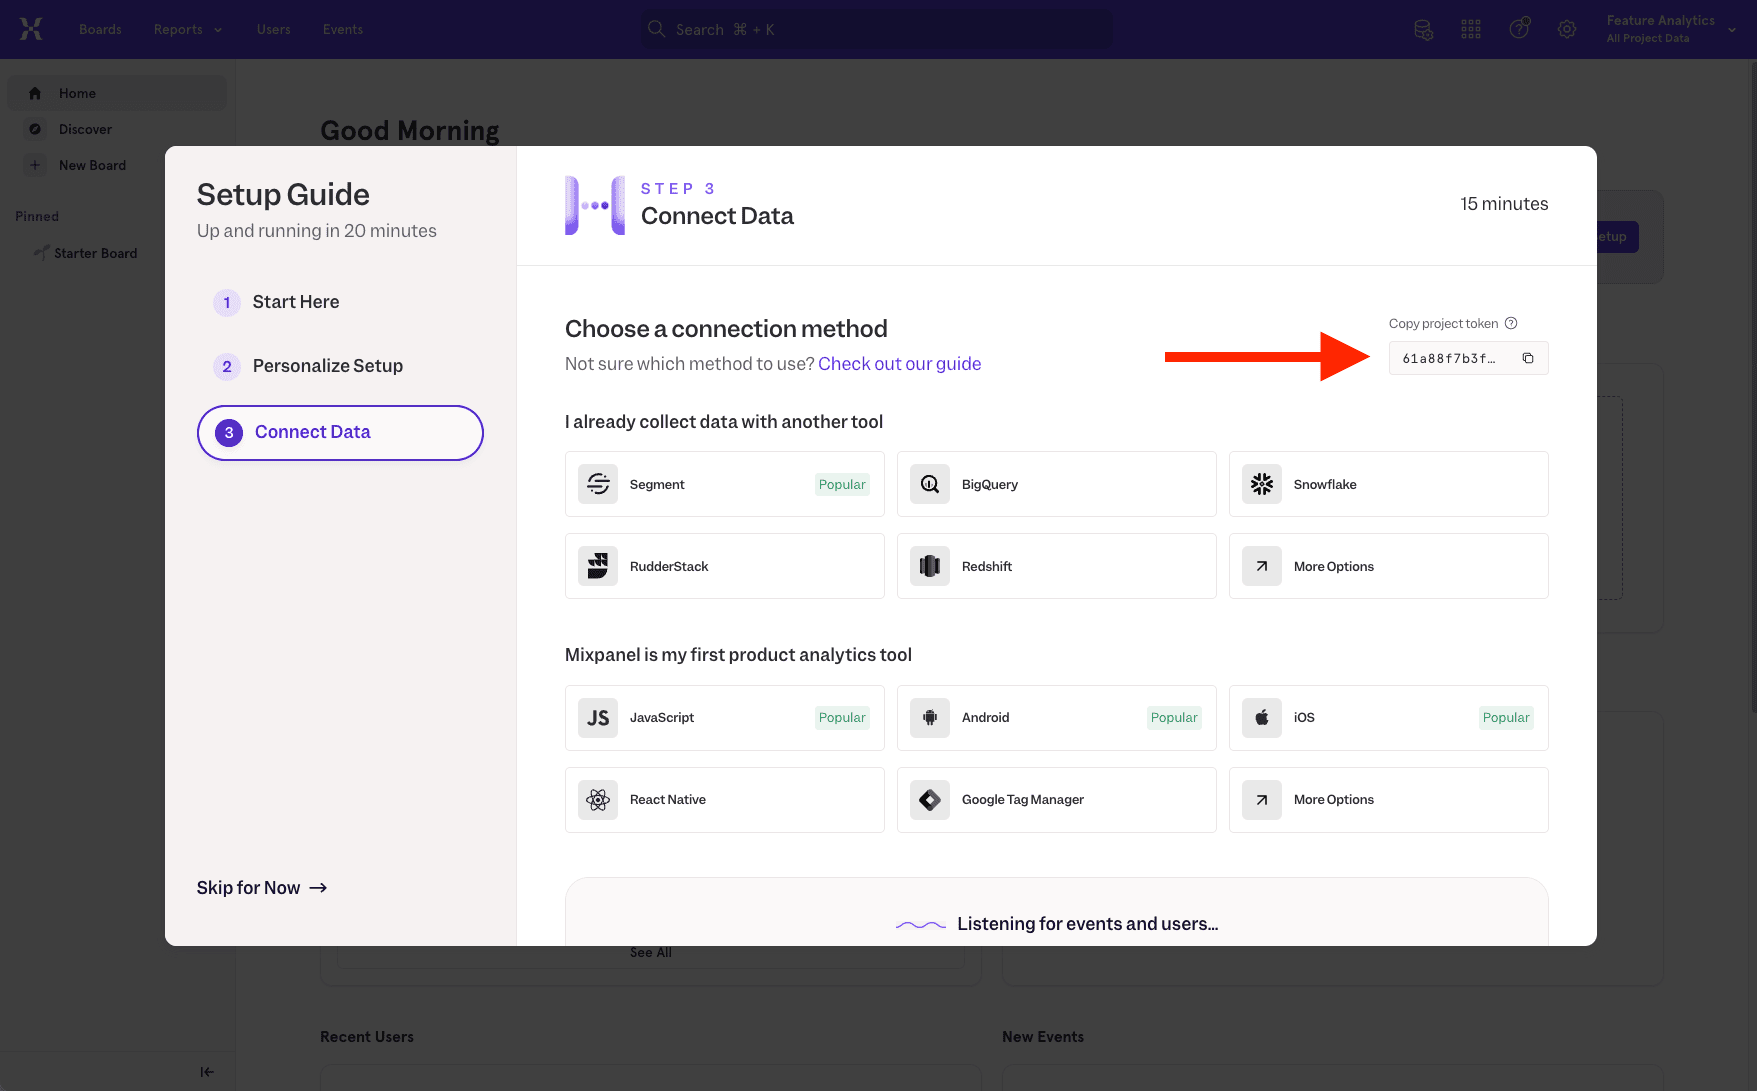Collapse the left sidebar with the arrow
Image resolution: width=1757 pixels, height=1091 pixels.
pyautogui.click(x=207, y=1071)
